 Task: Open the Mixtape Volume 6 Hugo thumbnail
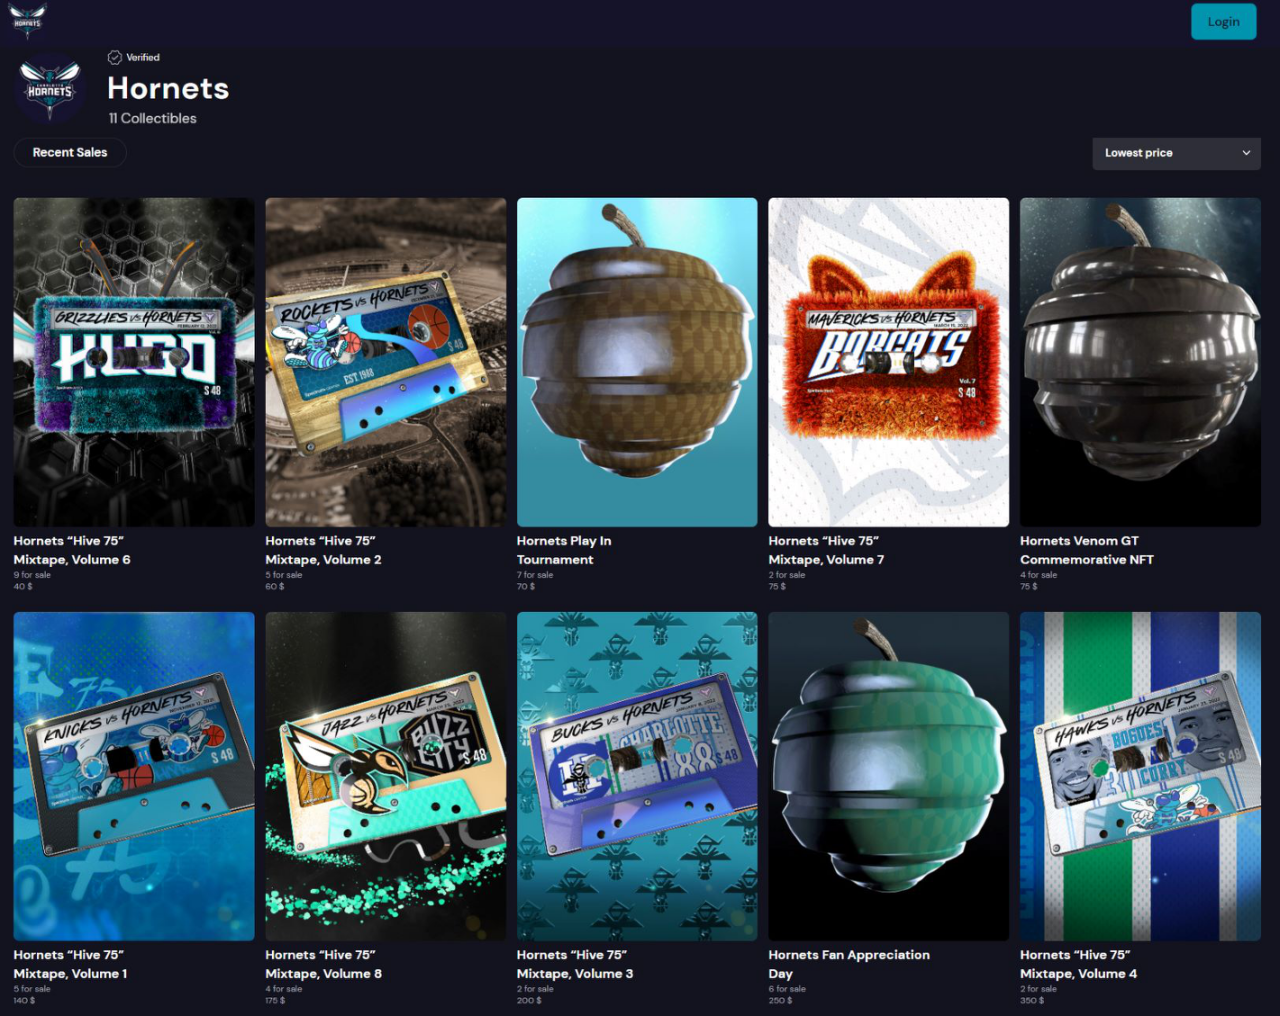(x=134, y=362)
